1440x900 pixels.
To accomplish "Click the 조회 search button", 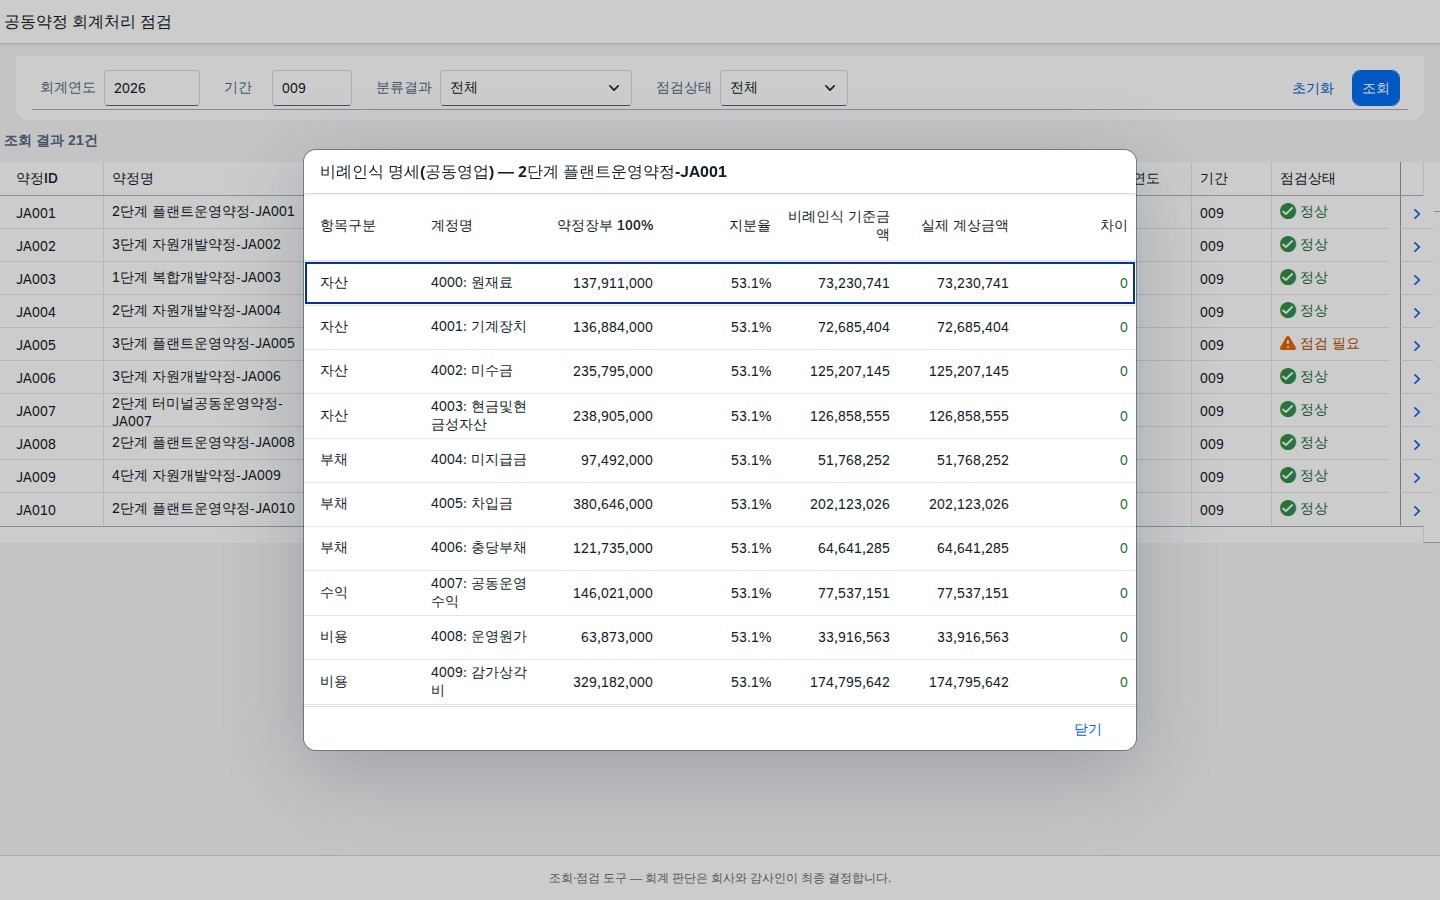I will [1376, 88].
